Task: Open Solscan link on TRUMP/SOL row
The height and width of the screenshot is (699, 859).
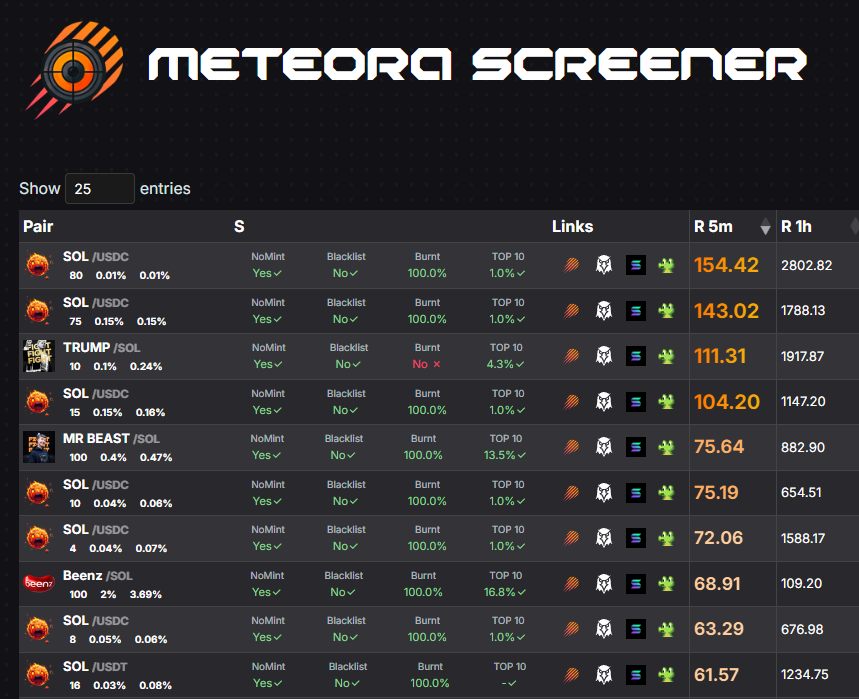Action: coord(636,356)
